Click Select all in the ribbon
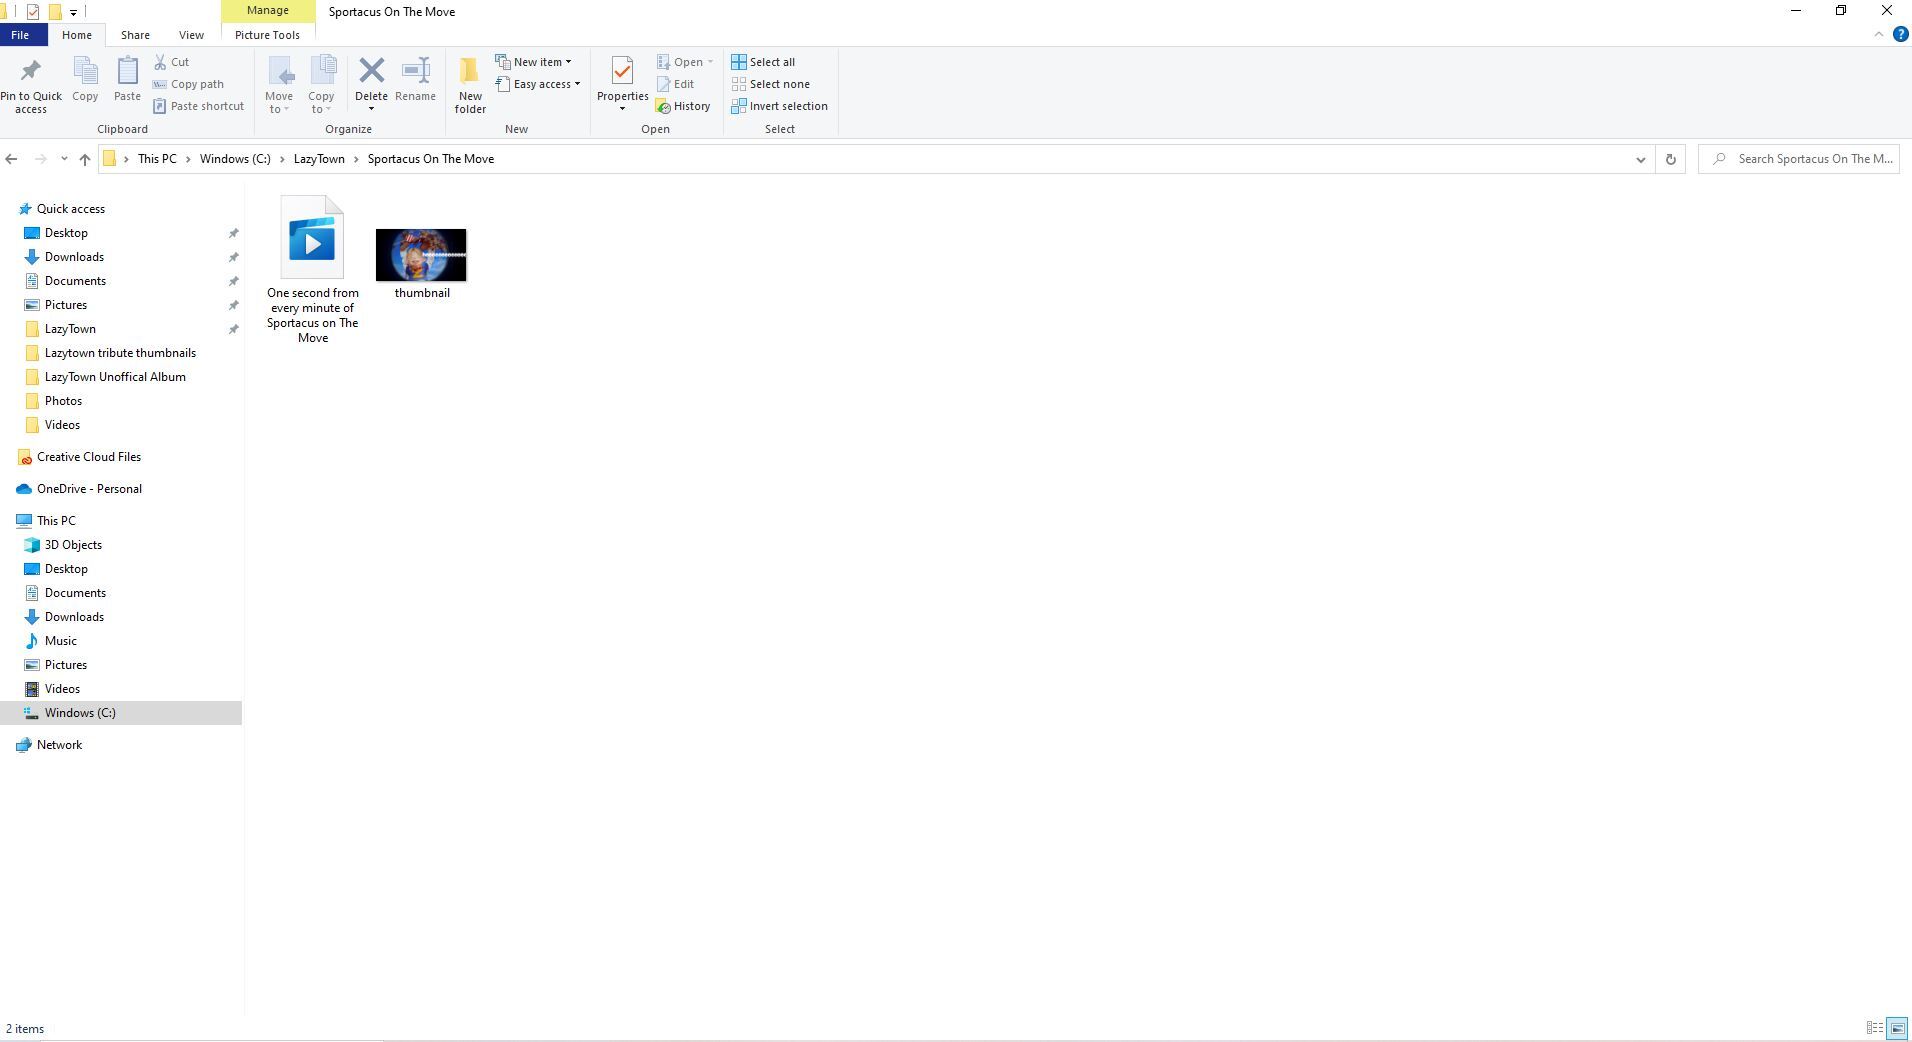The image size is (1912, 1042). 764,62
